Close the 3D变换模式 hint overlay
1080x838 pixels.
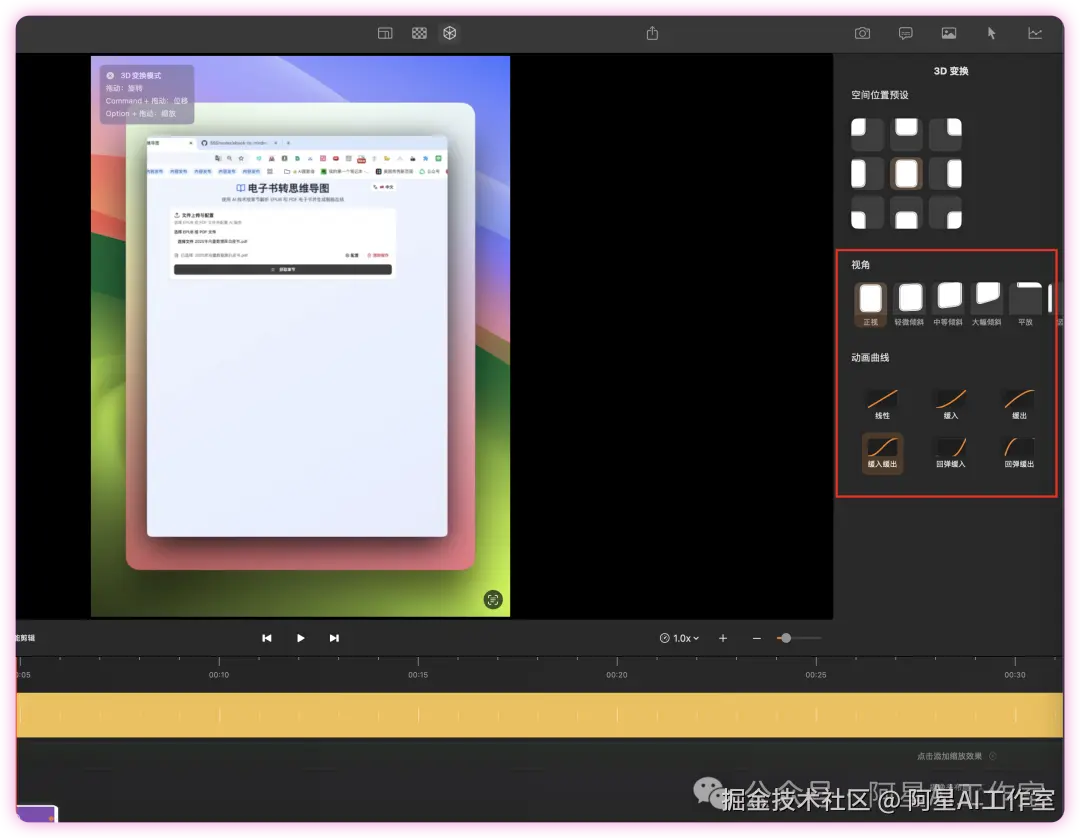[110, 76]
